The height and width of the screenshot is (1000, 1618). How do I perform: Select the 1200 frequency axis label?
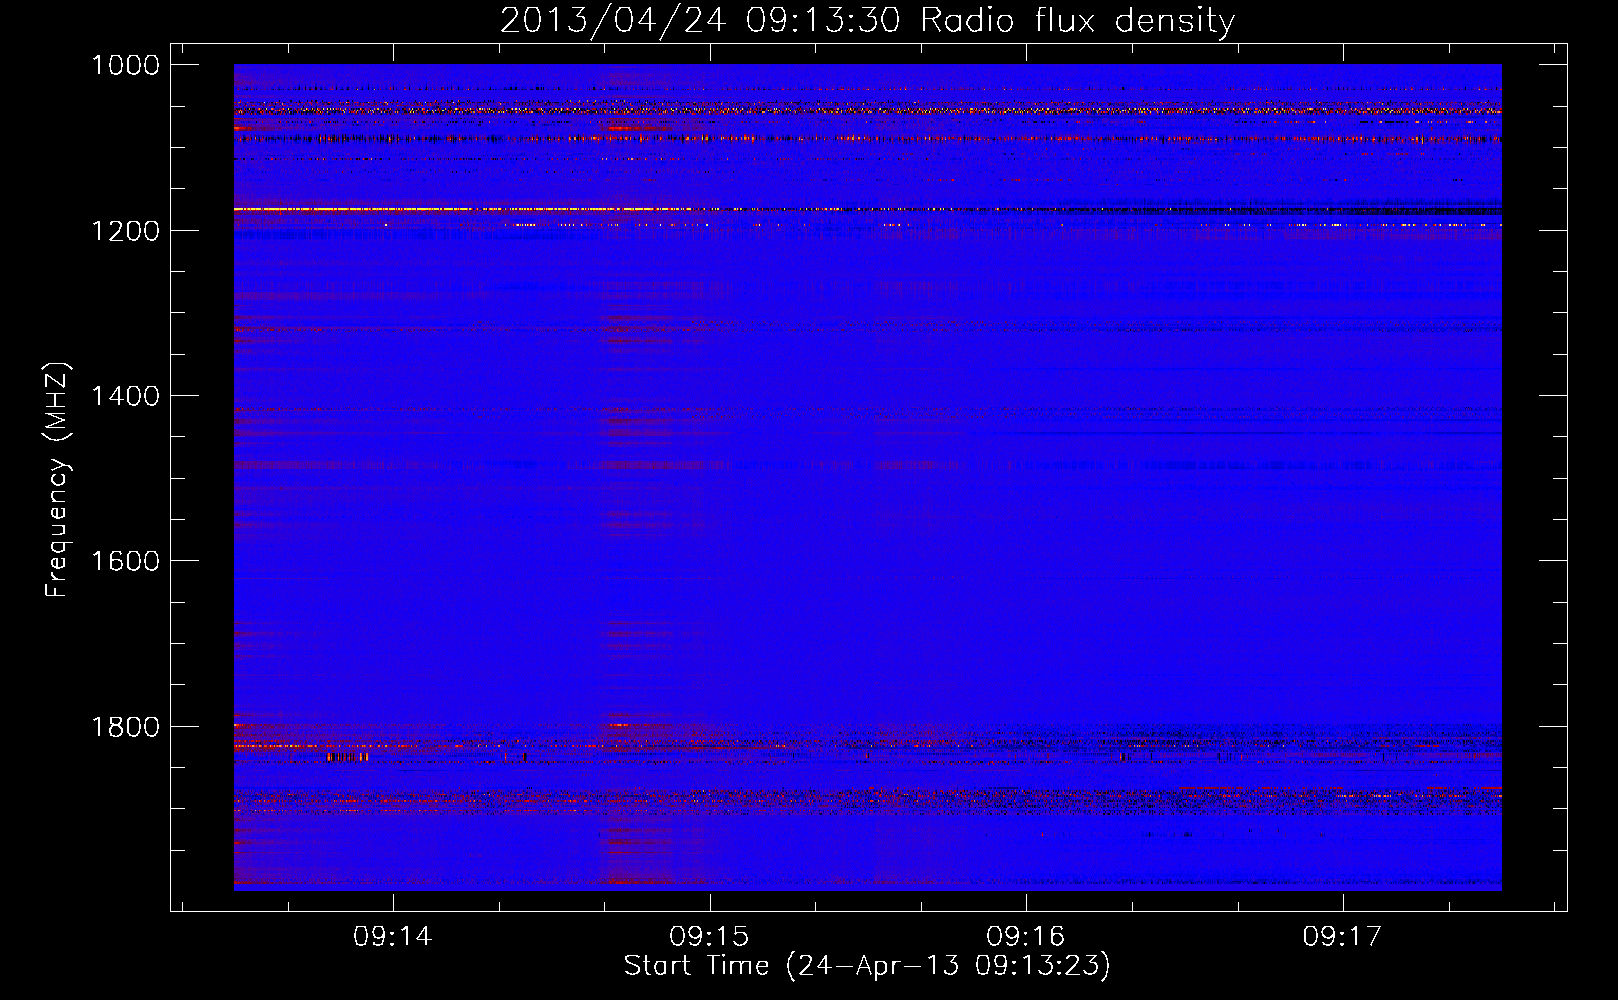[125, 231]
